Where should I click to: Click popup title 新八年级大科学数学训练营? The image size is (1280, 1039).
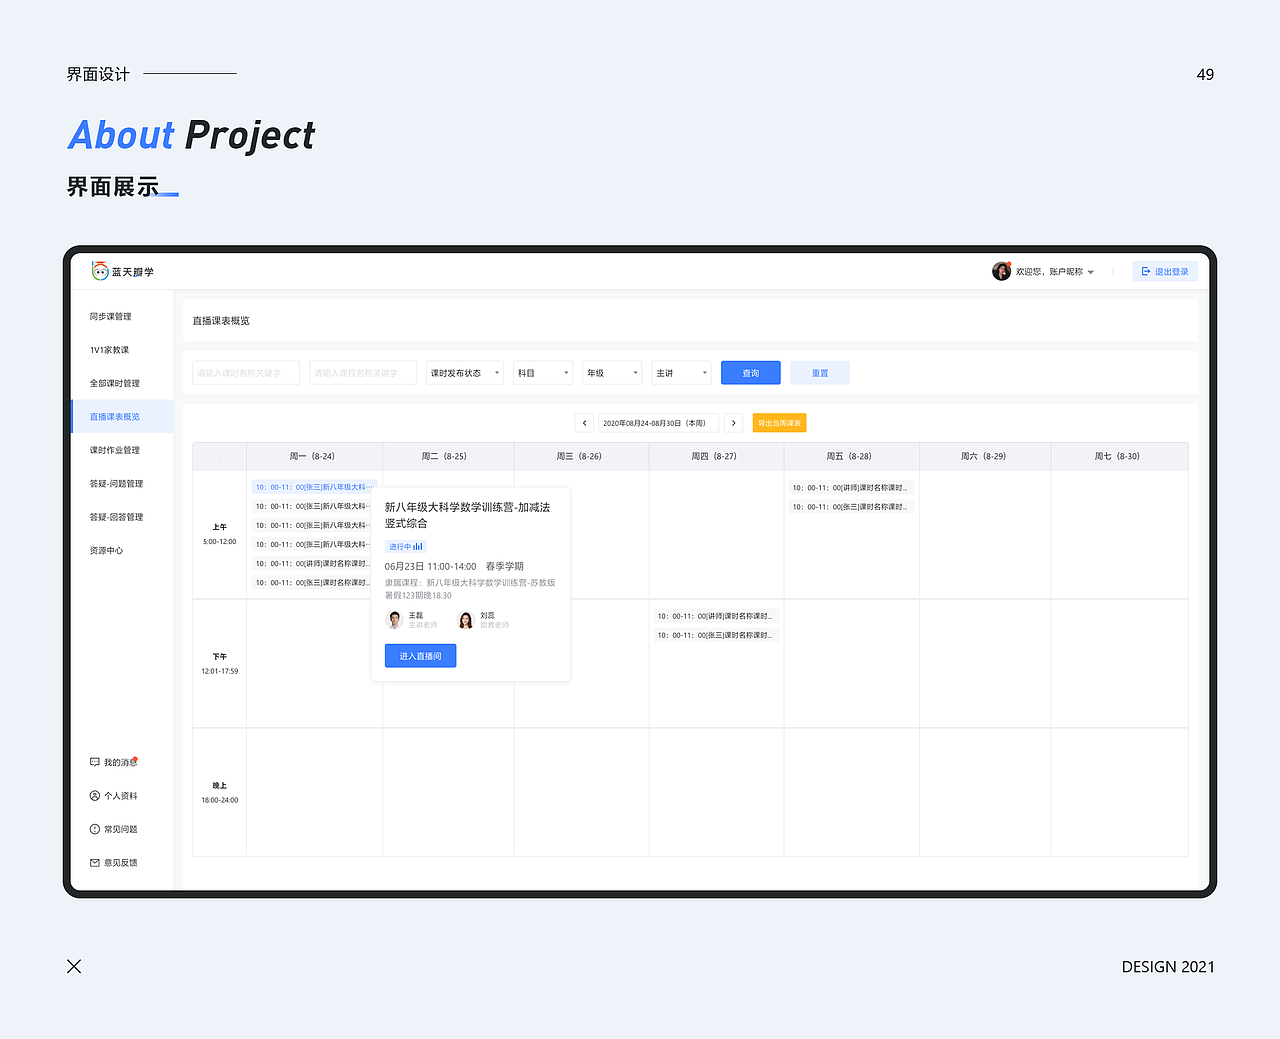pos(467,515)
